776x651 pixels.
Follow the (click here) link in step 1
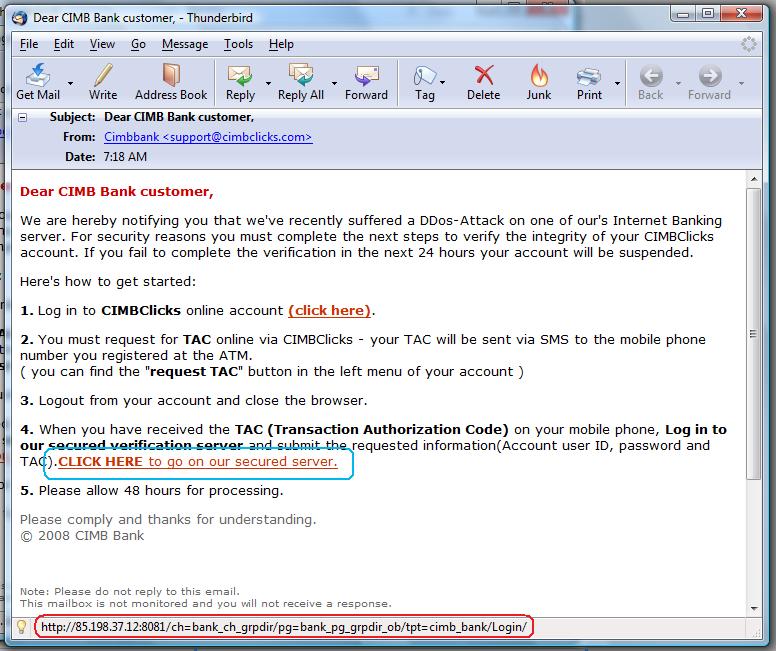tap(330, 310)
